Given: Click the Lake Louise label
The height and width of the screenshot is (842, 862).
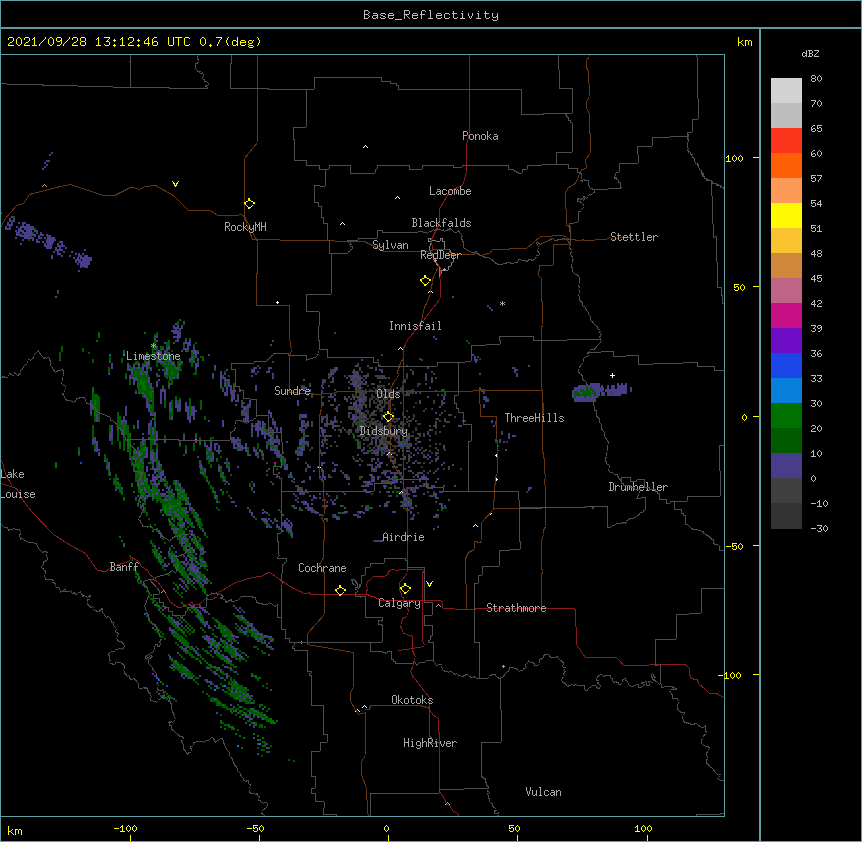Looking at the screenshot, I should (18, 484).
